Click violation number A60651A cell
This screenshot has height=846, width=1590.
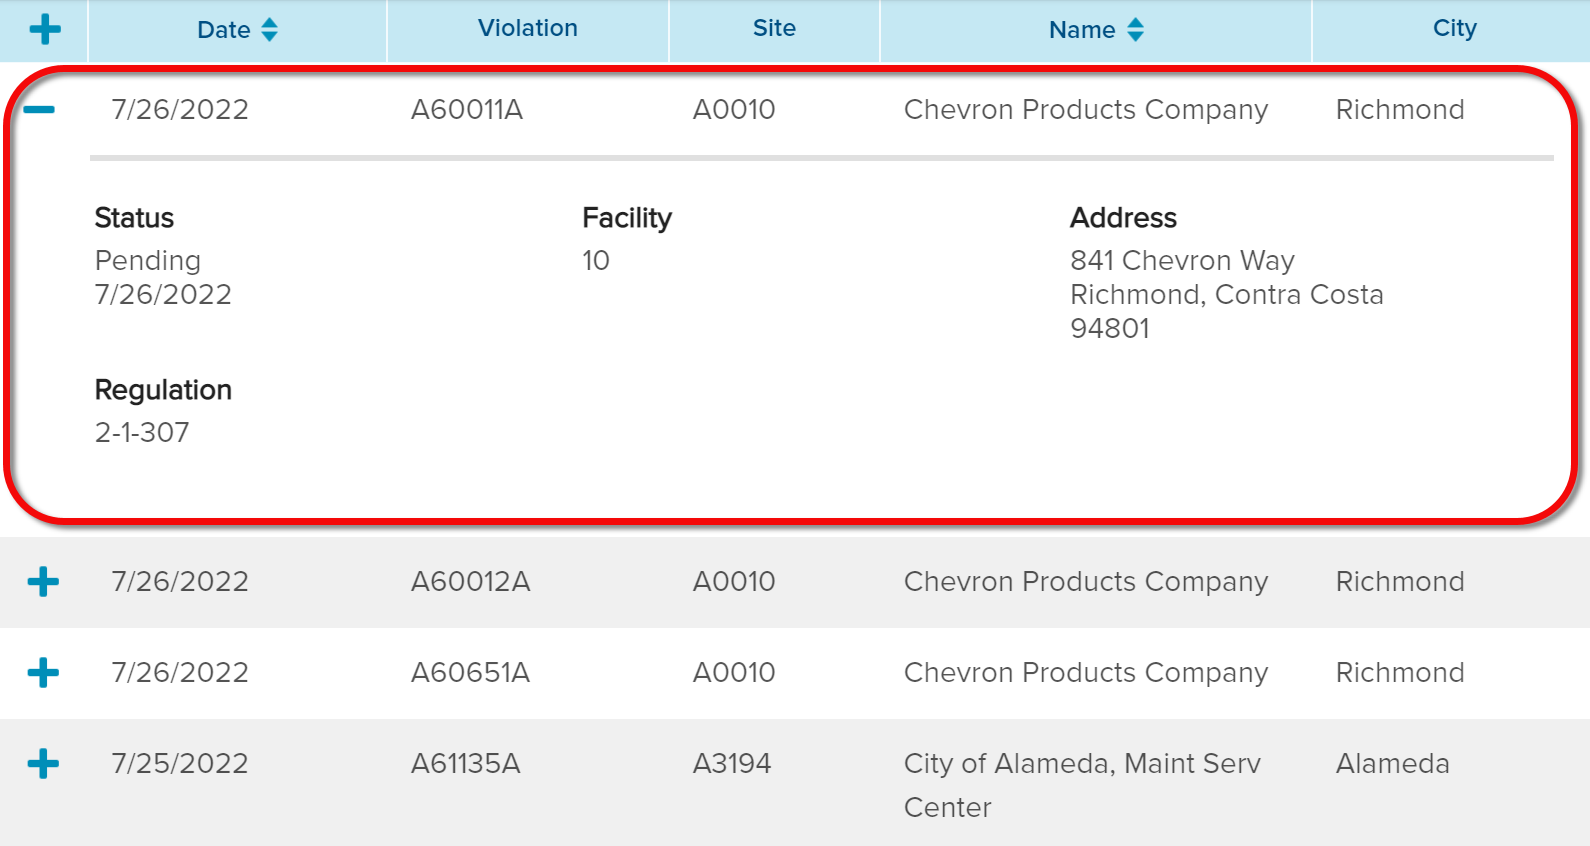[x=470, y=672]
